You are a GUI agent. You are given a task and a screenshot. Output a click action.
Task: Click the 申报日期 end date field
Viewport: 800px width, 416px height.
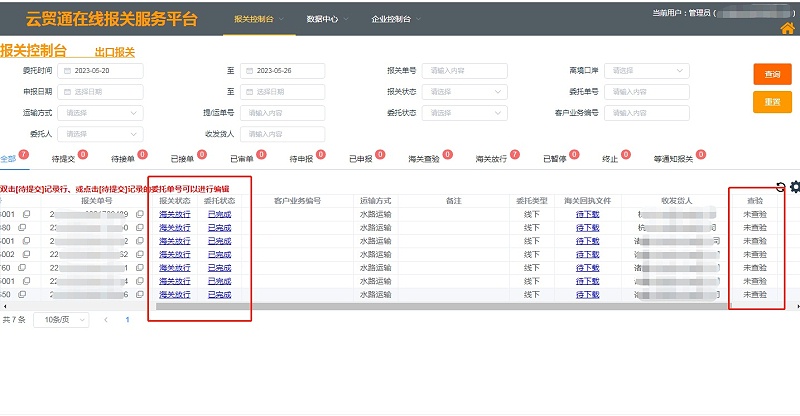[x=282, y=91]
